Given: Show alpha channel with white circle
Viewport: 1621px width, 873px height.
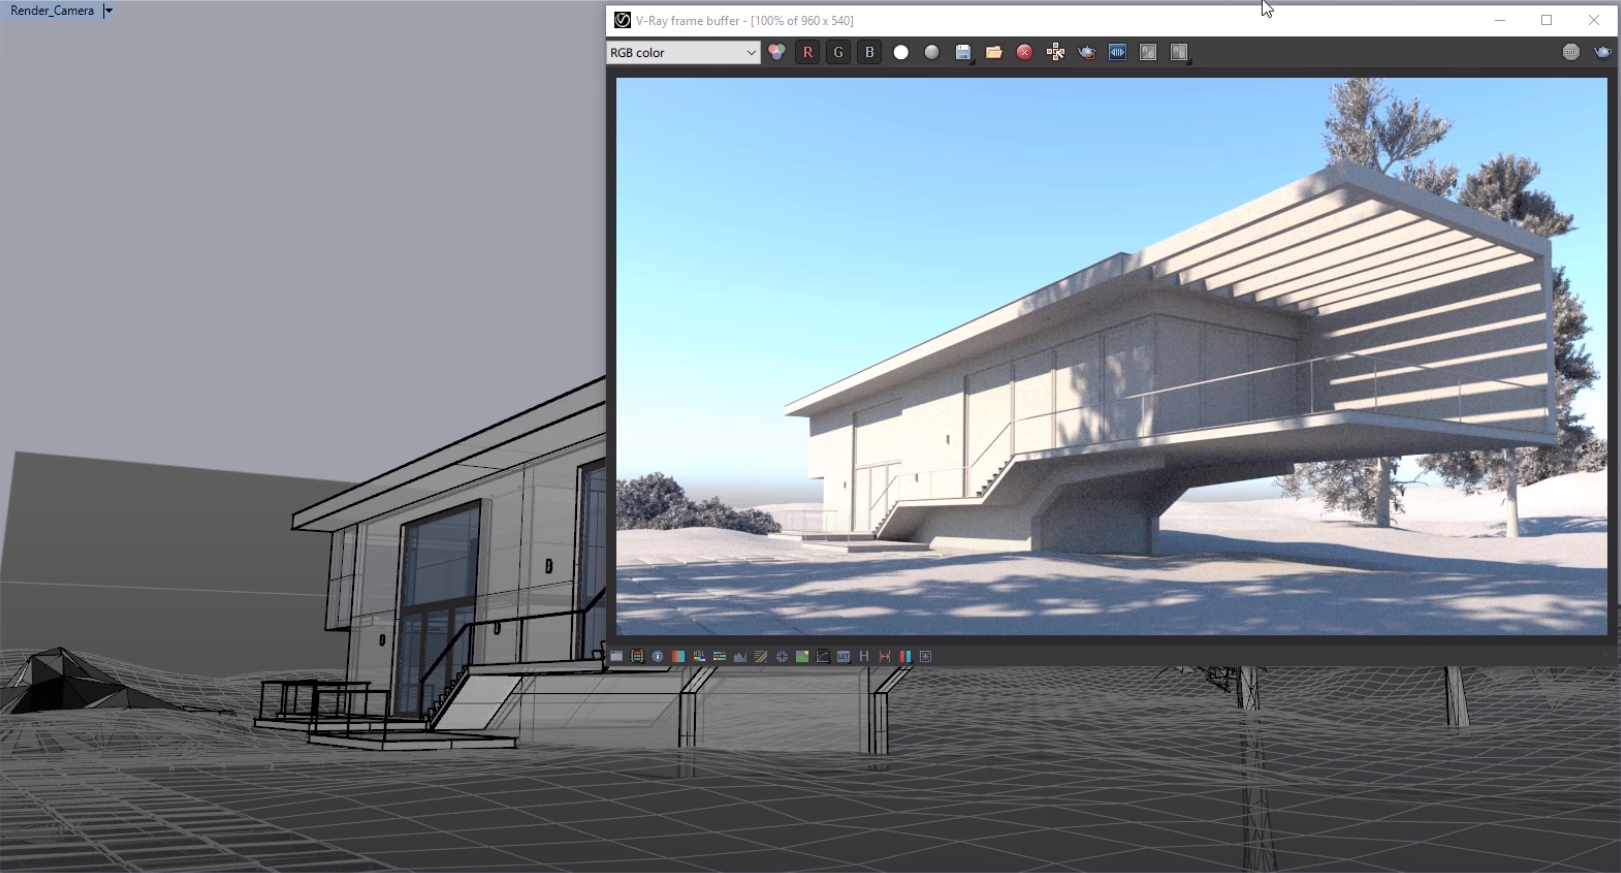Looking at the screenshot, I should pyautogui.click(x=901, y=53).
